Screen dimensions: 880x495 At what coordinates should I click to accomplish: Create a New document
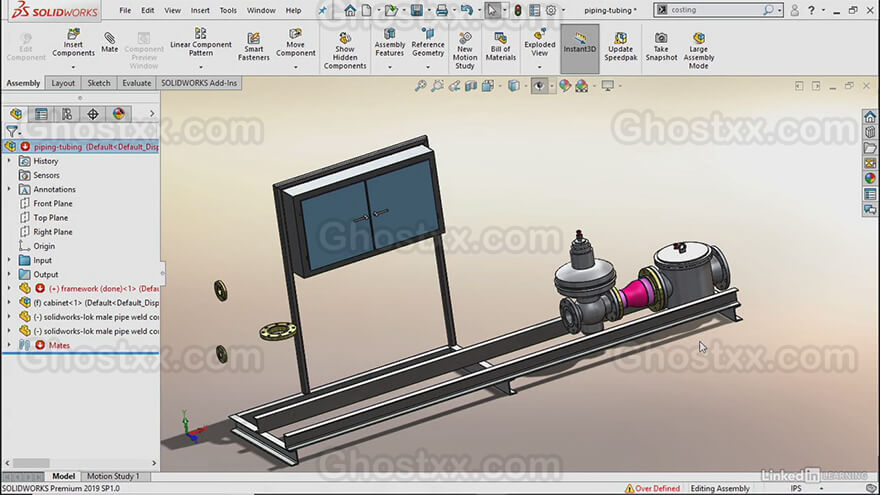pyautogui.click(x=366, y=10)
